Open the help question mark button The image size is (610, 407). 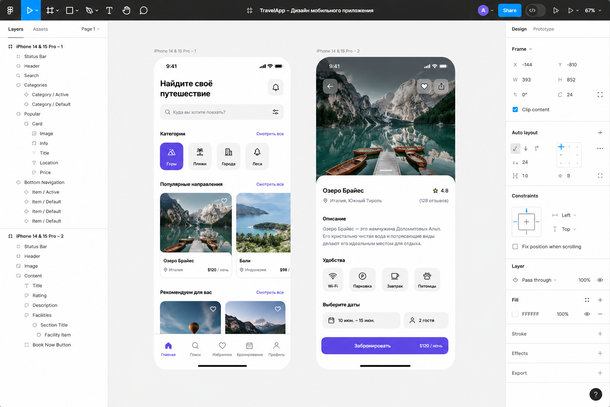point(596,394)
